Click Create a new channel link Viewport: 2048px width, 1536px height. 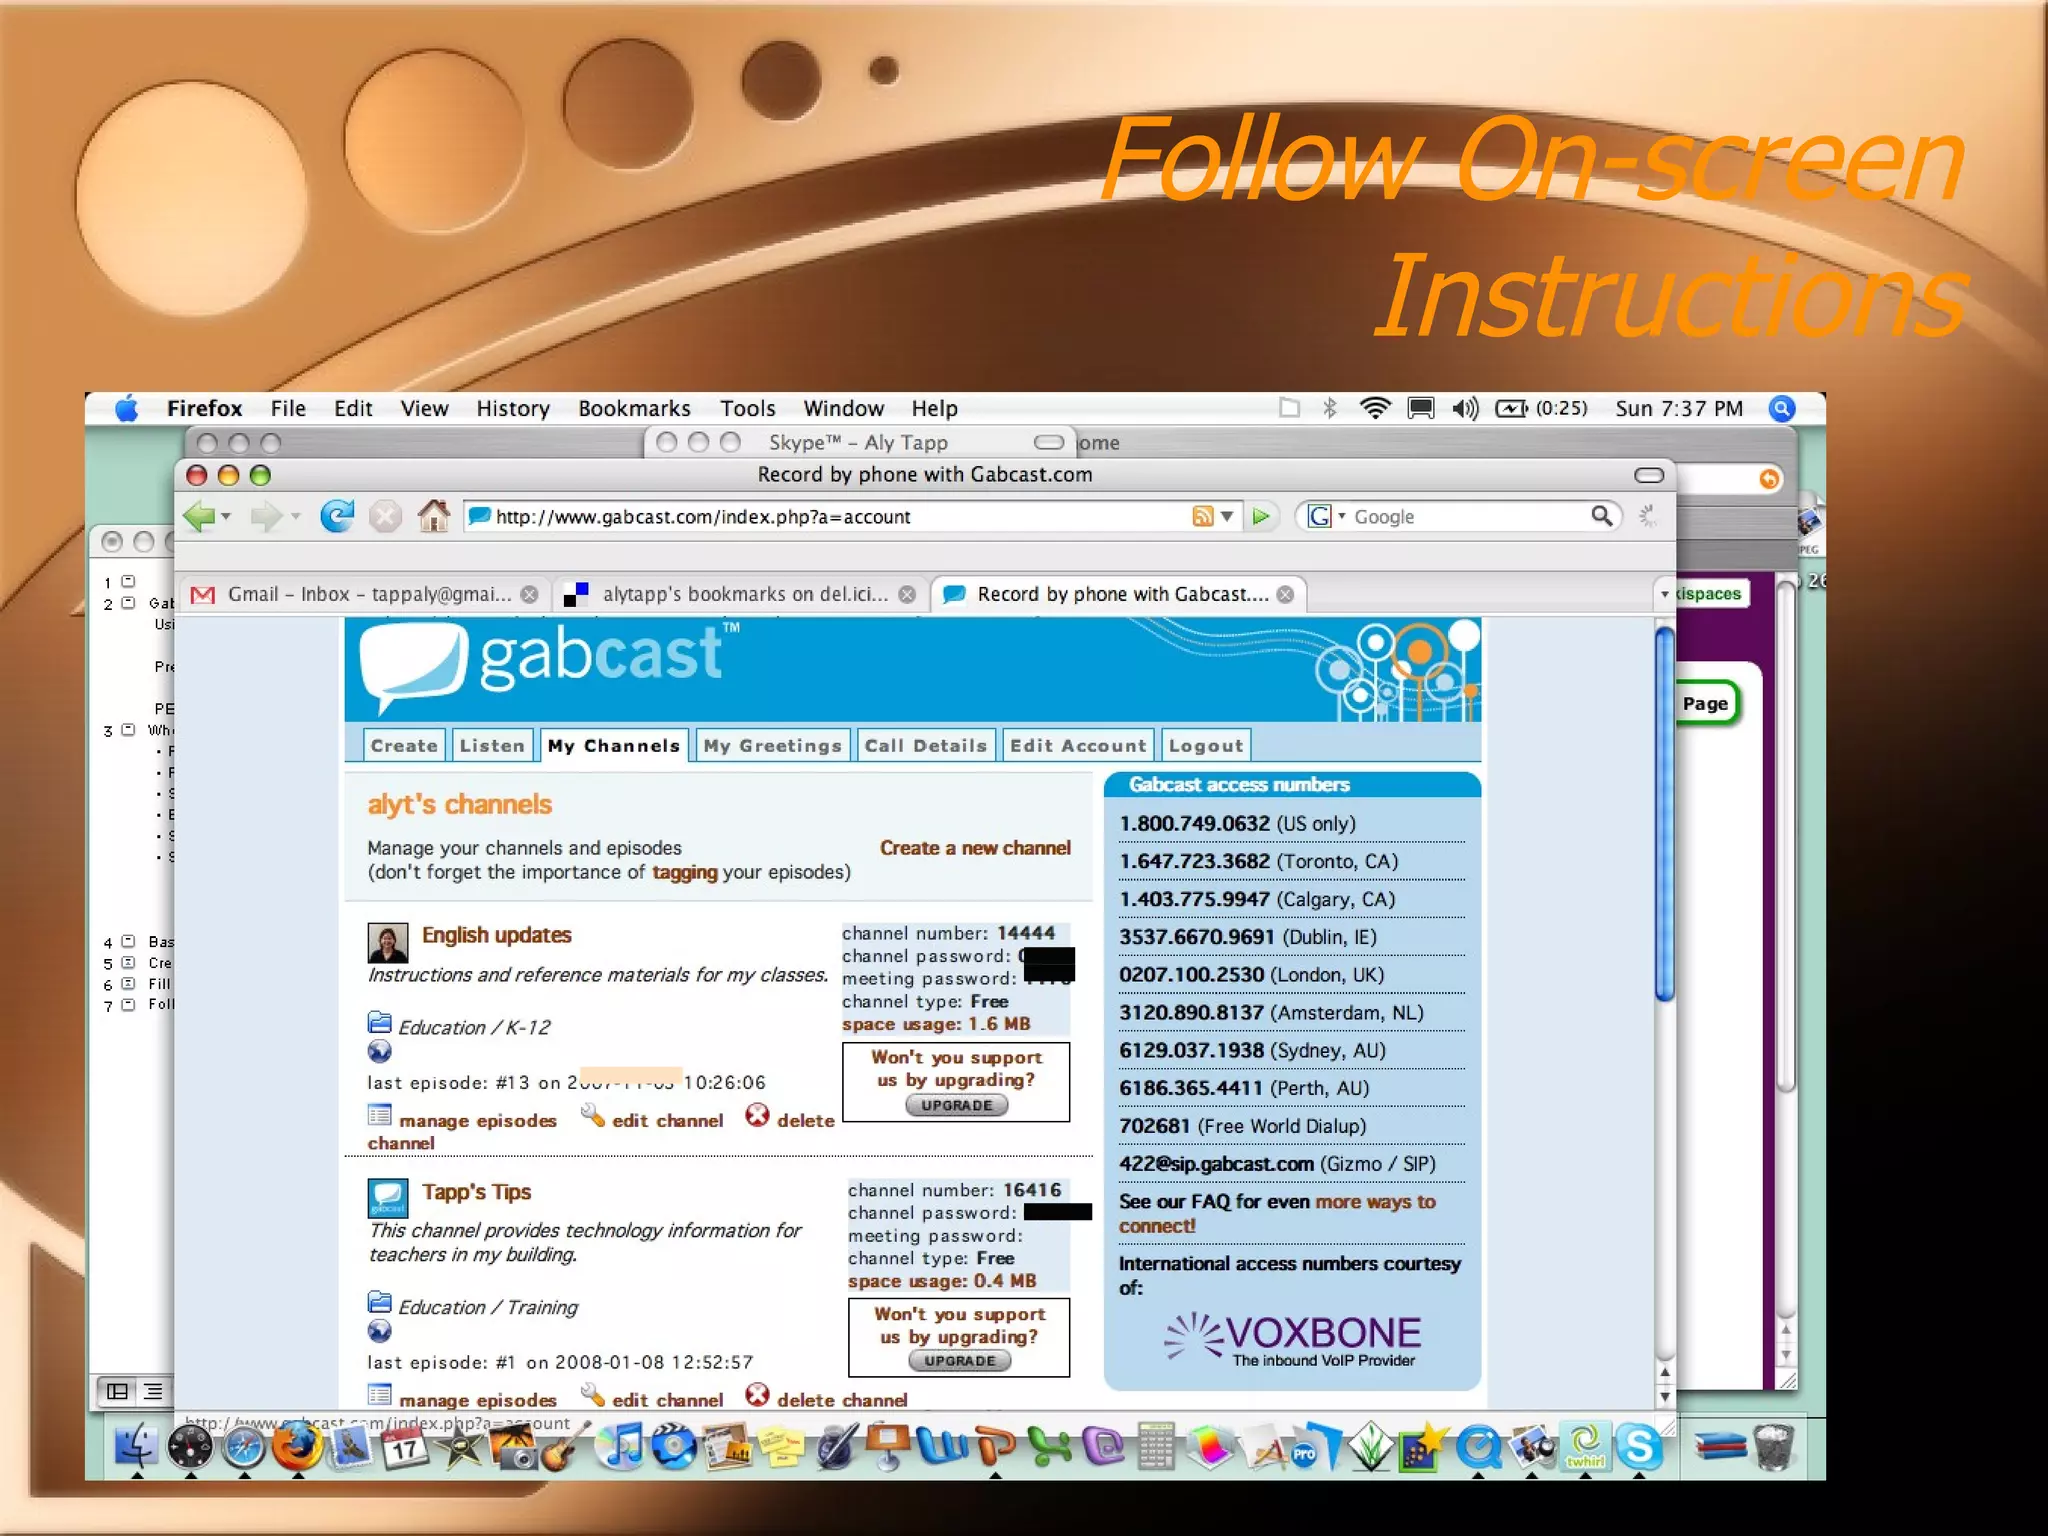point(975,848)
